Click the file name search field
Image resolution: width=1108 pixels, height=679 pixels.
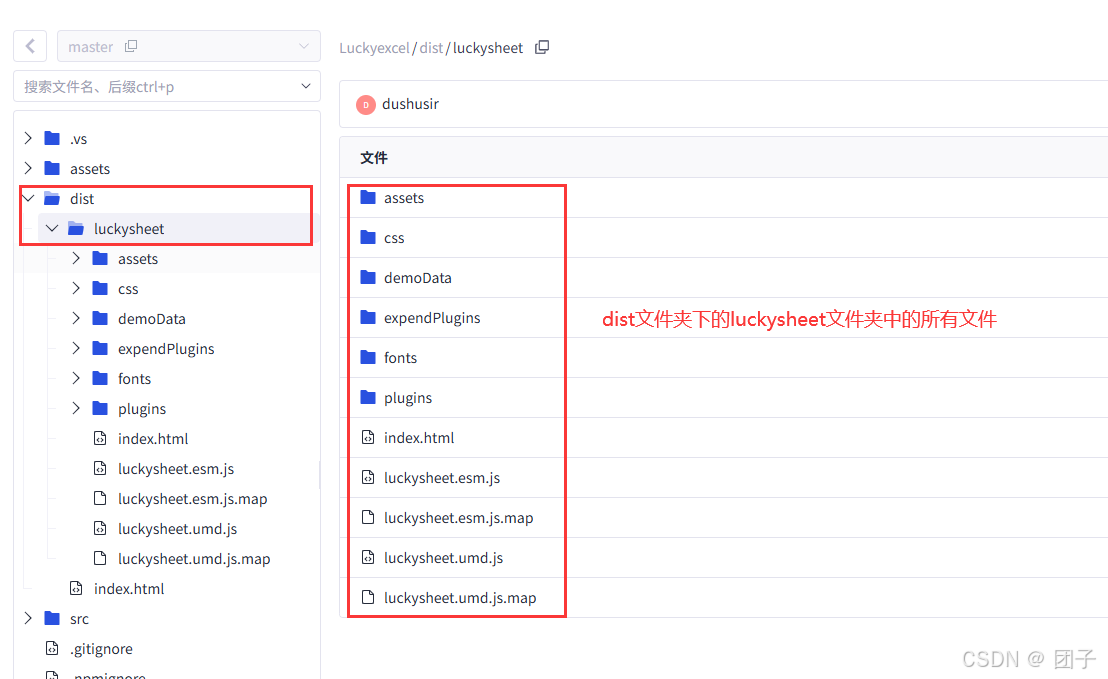(x=167, y=86)
